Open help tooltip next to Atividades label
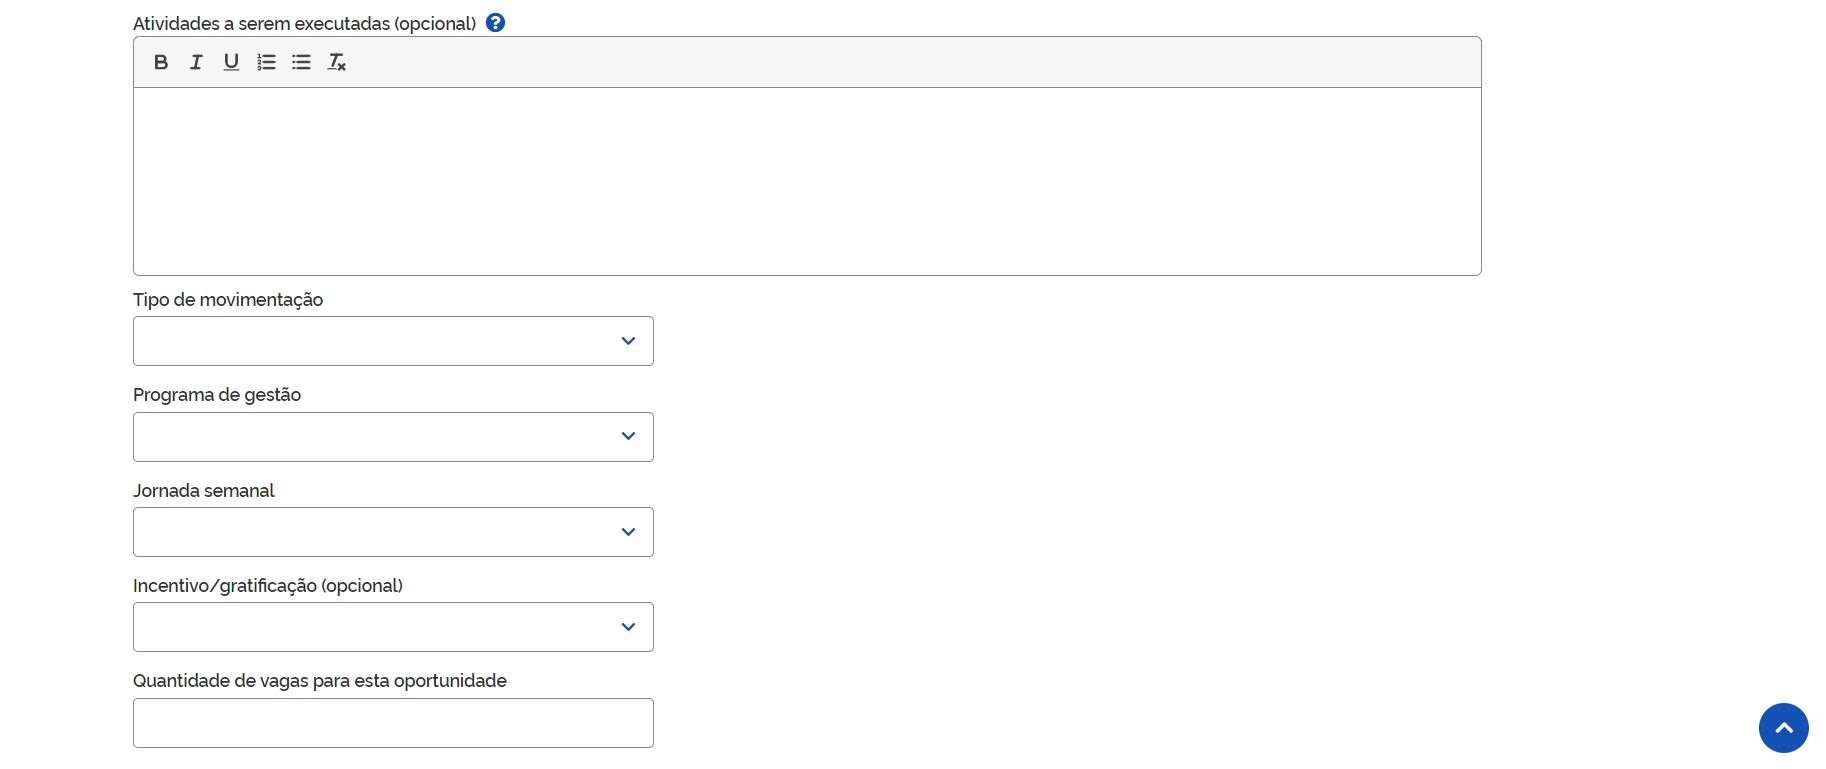This screenshot has height=769, width=1826. pos(495,23)
